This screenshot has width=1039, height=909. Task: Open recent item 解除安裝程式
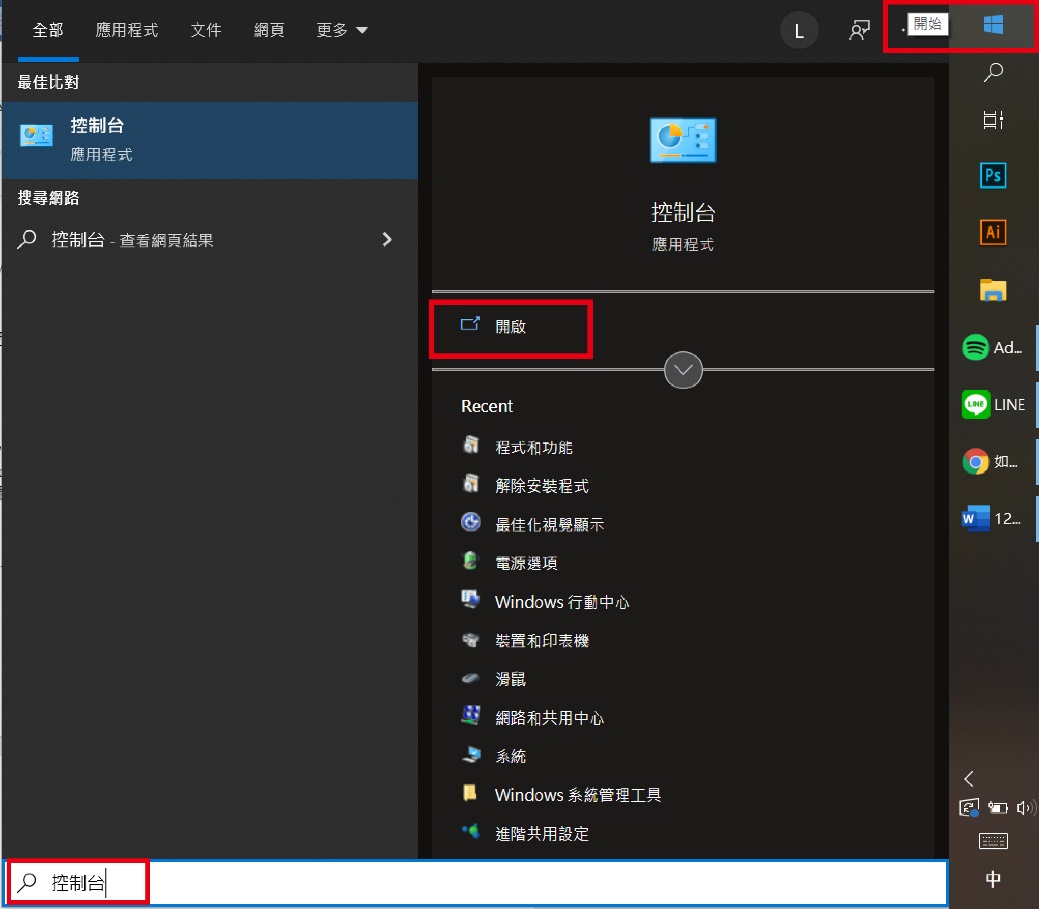[542, 486]
